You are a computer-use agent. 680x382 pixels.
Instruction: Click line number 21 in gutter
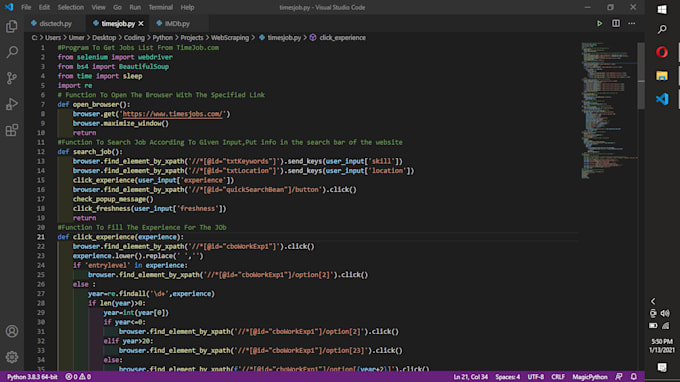(x=41, y=237)
